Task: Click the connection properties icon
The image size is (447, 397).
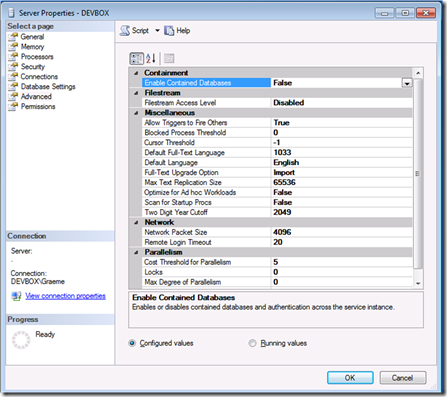Action: tap(16, 296)
